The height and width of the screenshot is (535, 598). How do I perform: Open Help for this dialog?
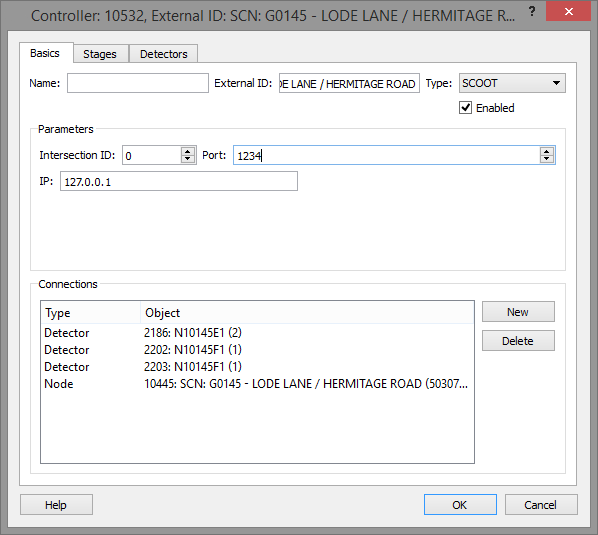(56, 505)
